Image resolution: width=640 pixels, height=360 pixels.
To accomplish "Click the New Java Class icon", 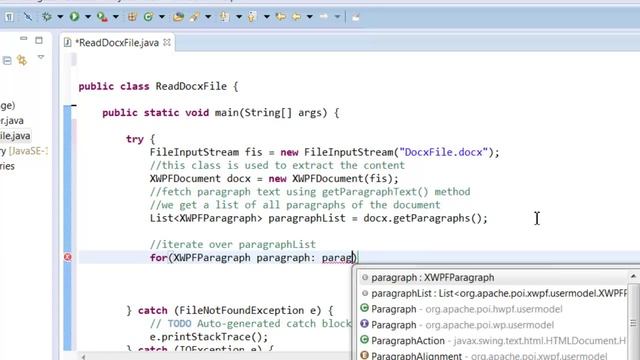I will tap(148, 17).
